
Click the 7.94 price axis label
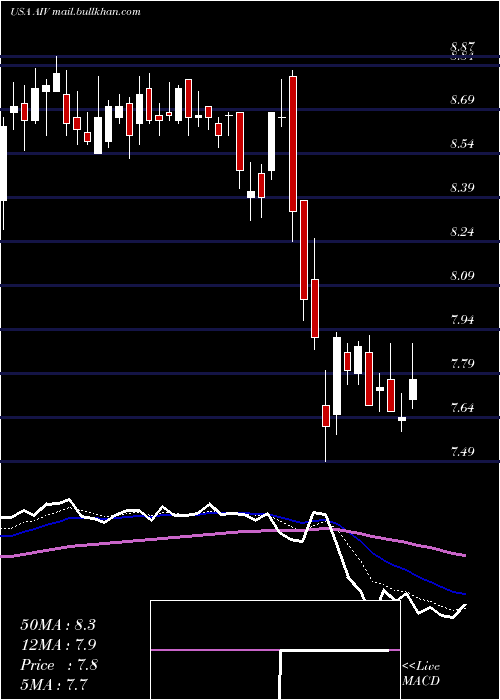(x=462, y=320)
